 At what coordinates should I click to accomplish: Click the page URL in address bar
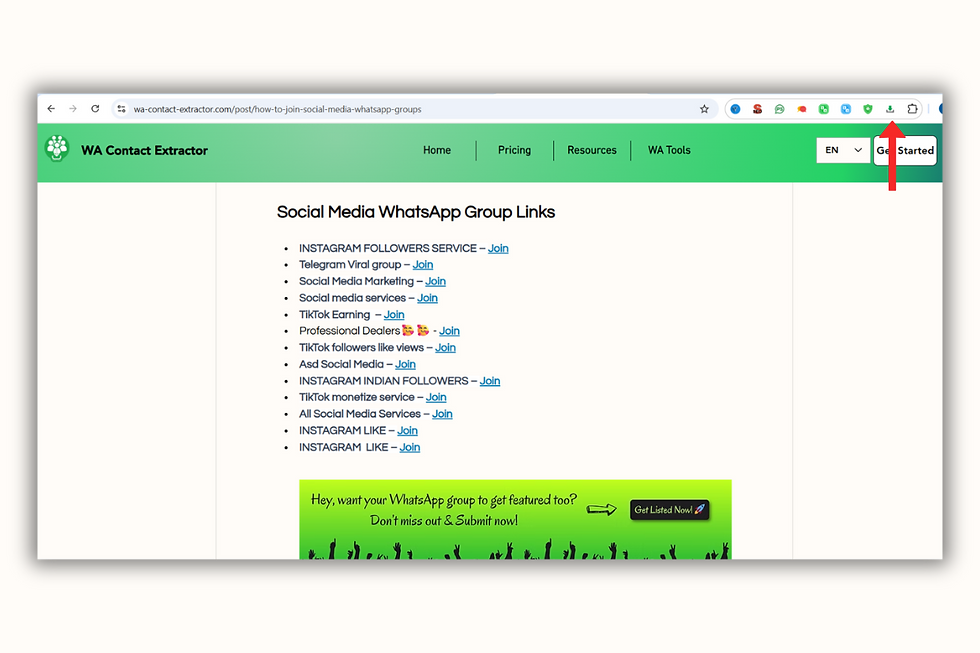[x=277, y=109]
